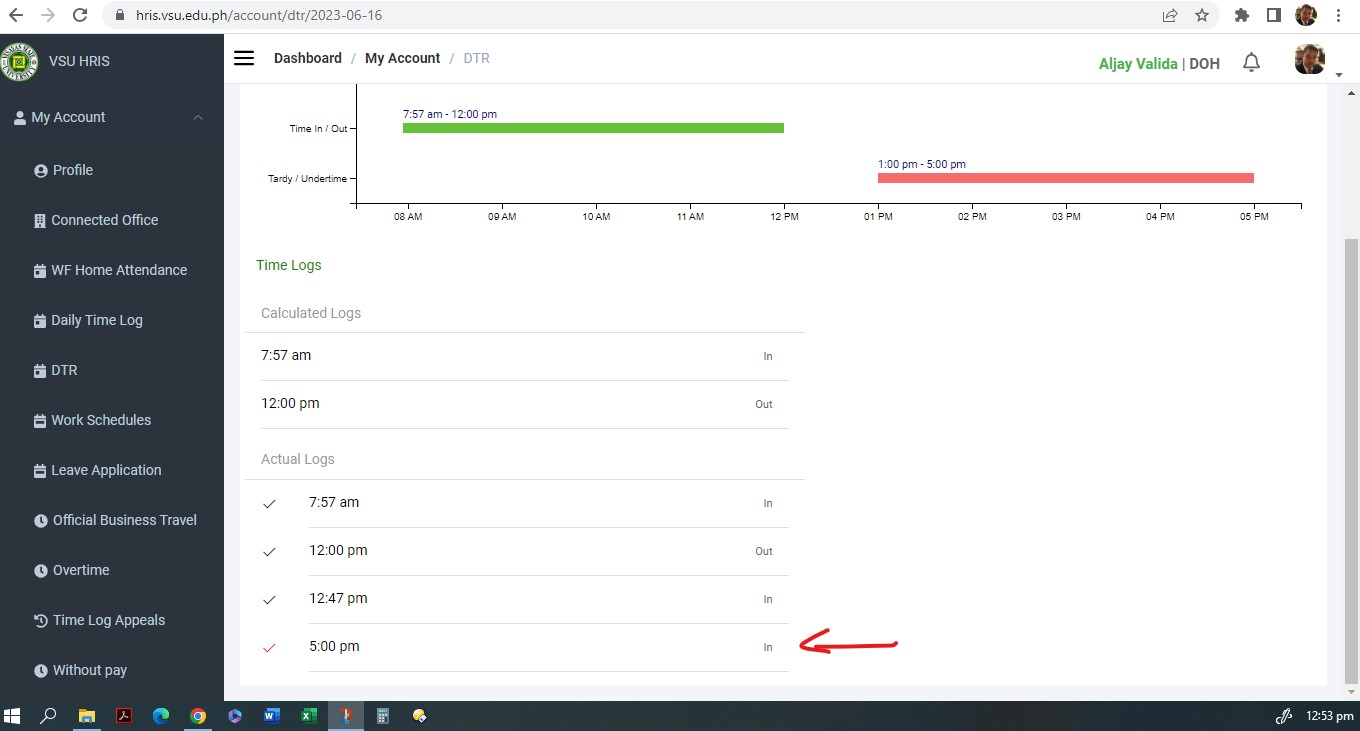
Task: Click the red 1:00 pm - 5:00 pm bar
Action: tap(1065, 178)
